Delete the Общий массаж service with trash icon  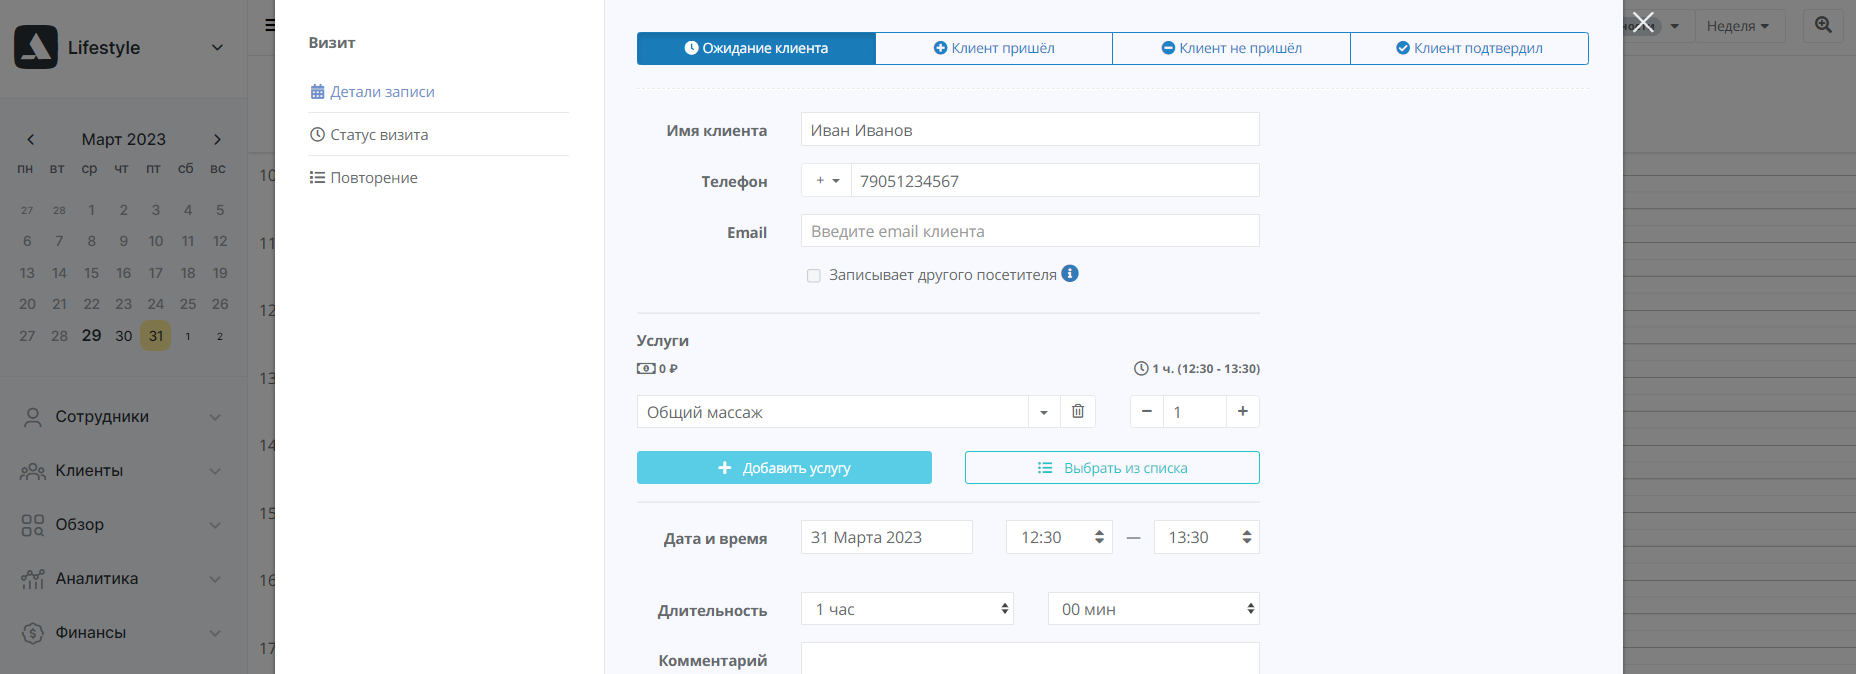pos(1078,412)
